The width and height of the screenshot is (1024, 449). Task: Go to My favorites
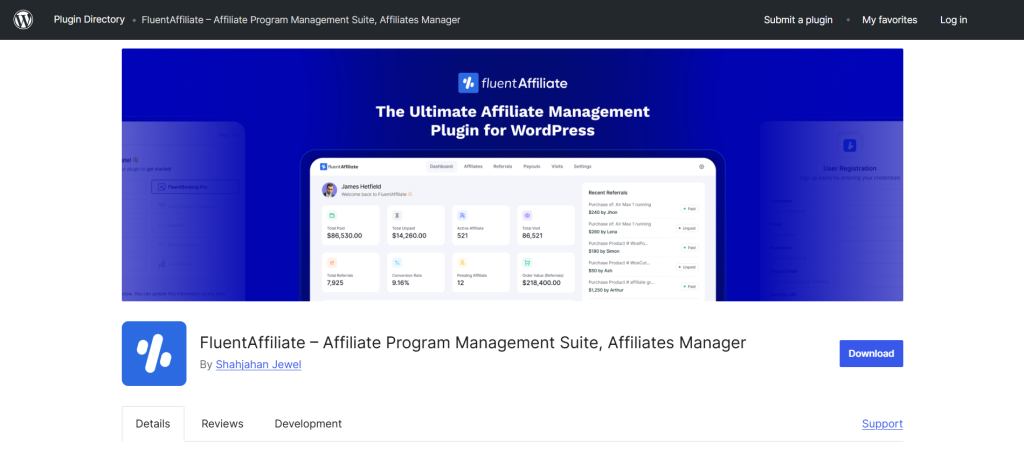889,20
